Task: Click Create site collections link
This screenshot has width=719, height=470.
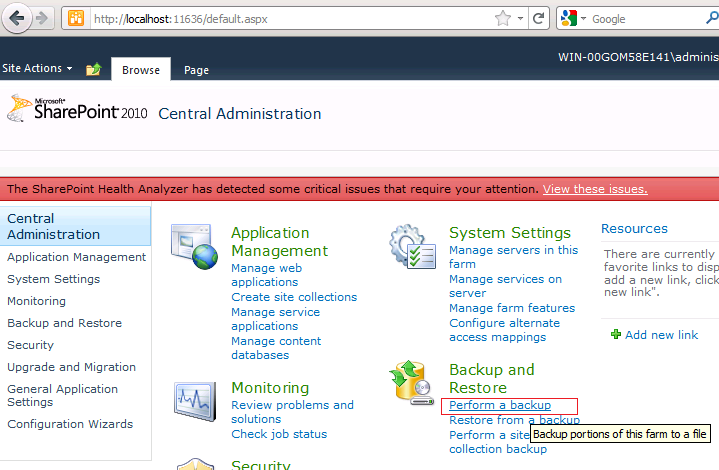Action: 294,297
